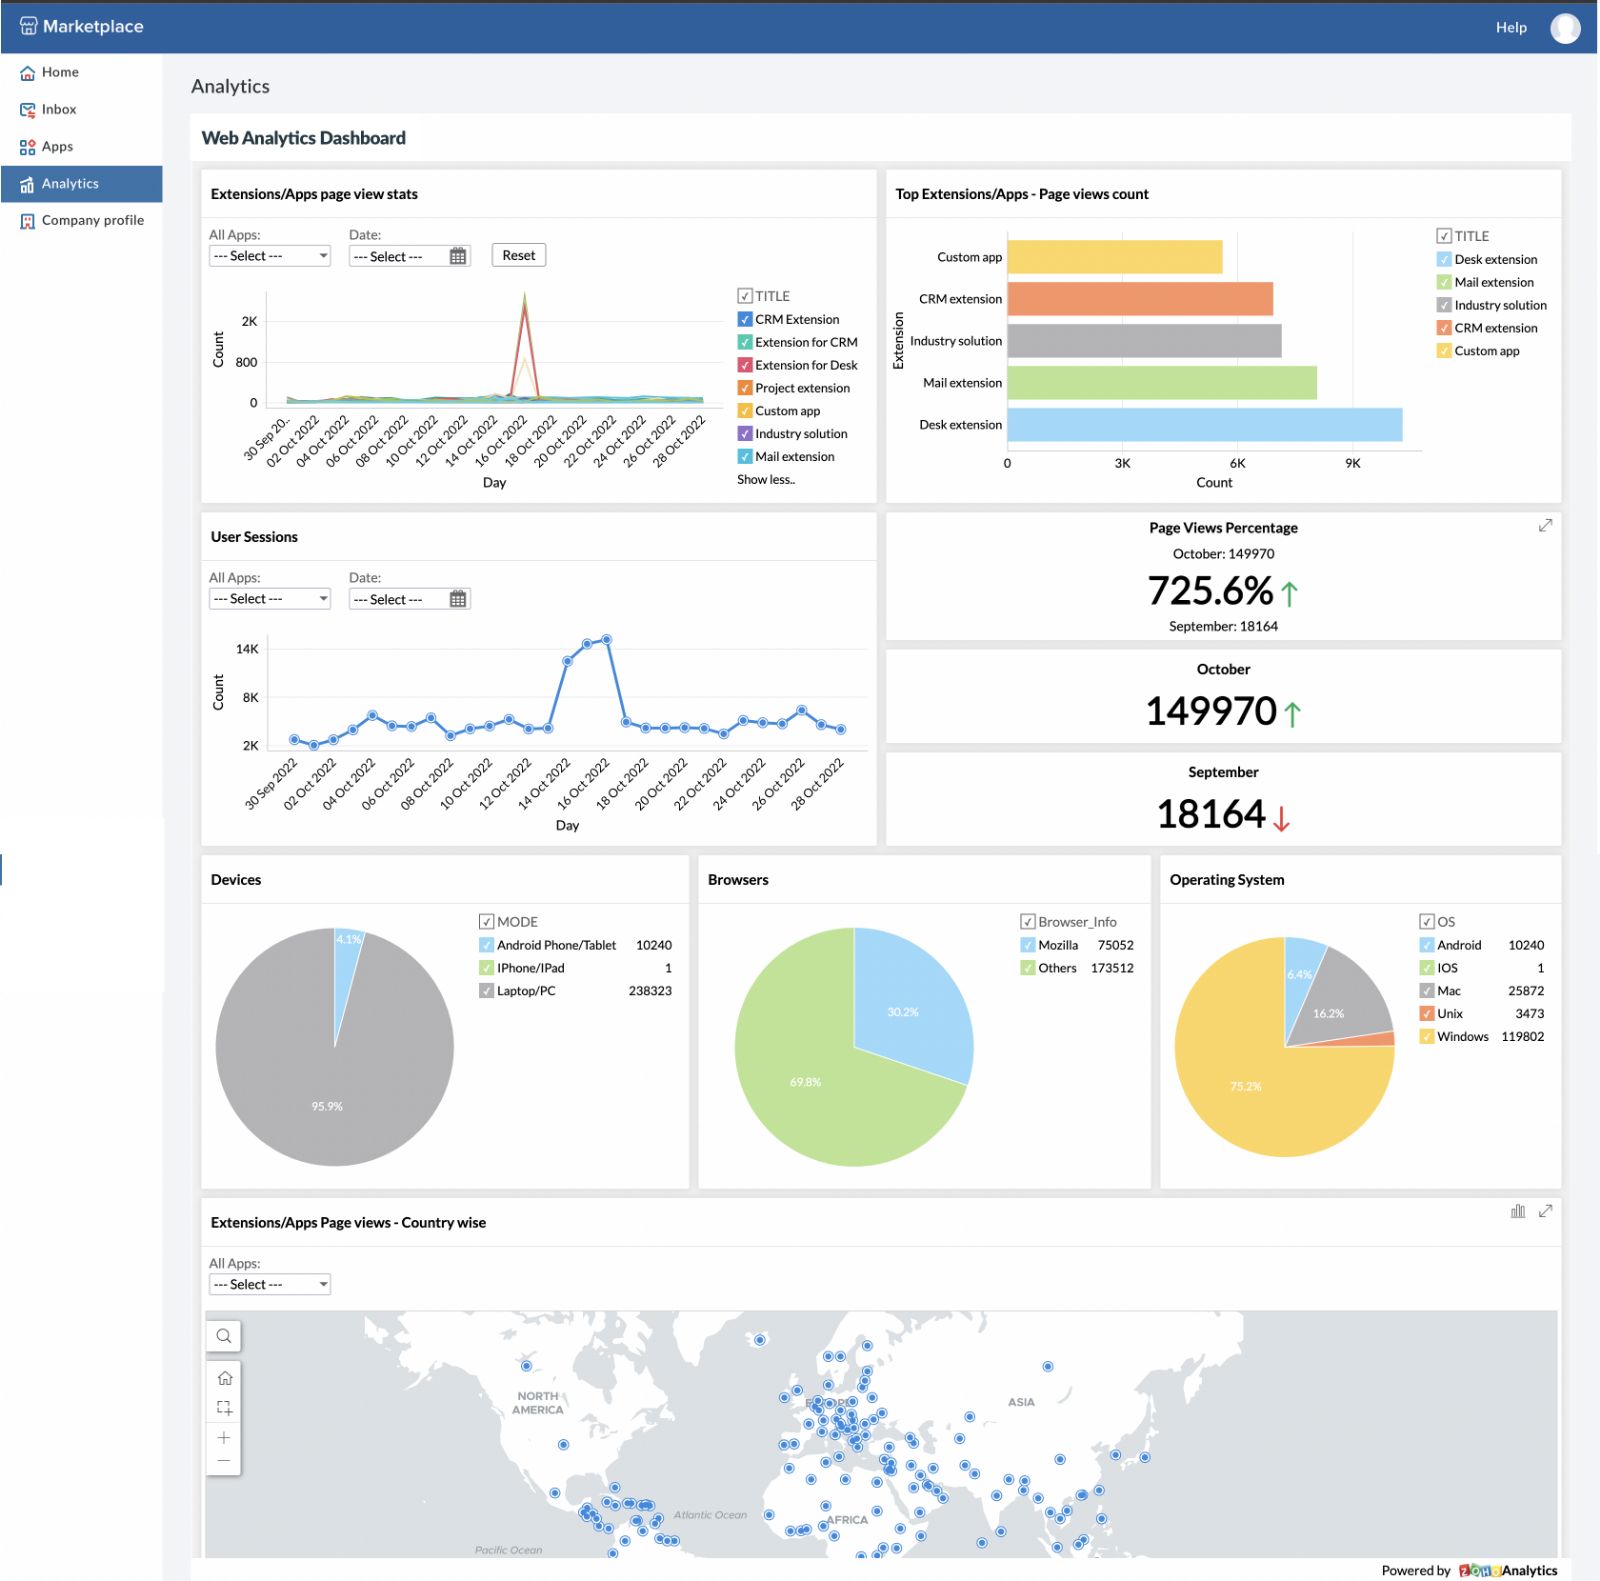Viewport: 1600px width, 1581px height.
Task: Zoom in on the map with plus
Action: (x=224, y=1437)
